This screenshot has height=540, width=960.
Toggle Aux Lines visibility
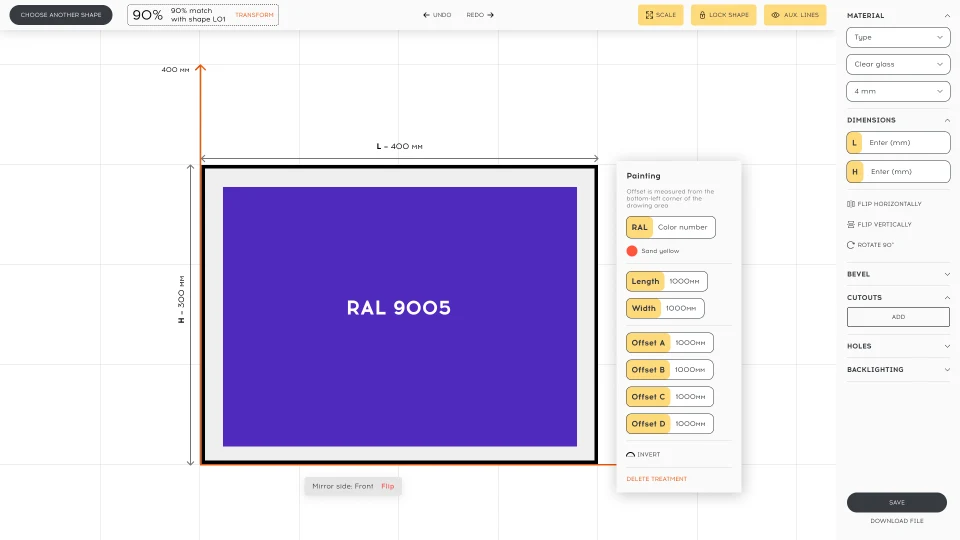point(795,15)
